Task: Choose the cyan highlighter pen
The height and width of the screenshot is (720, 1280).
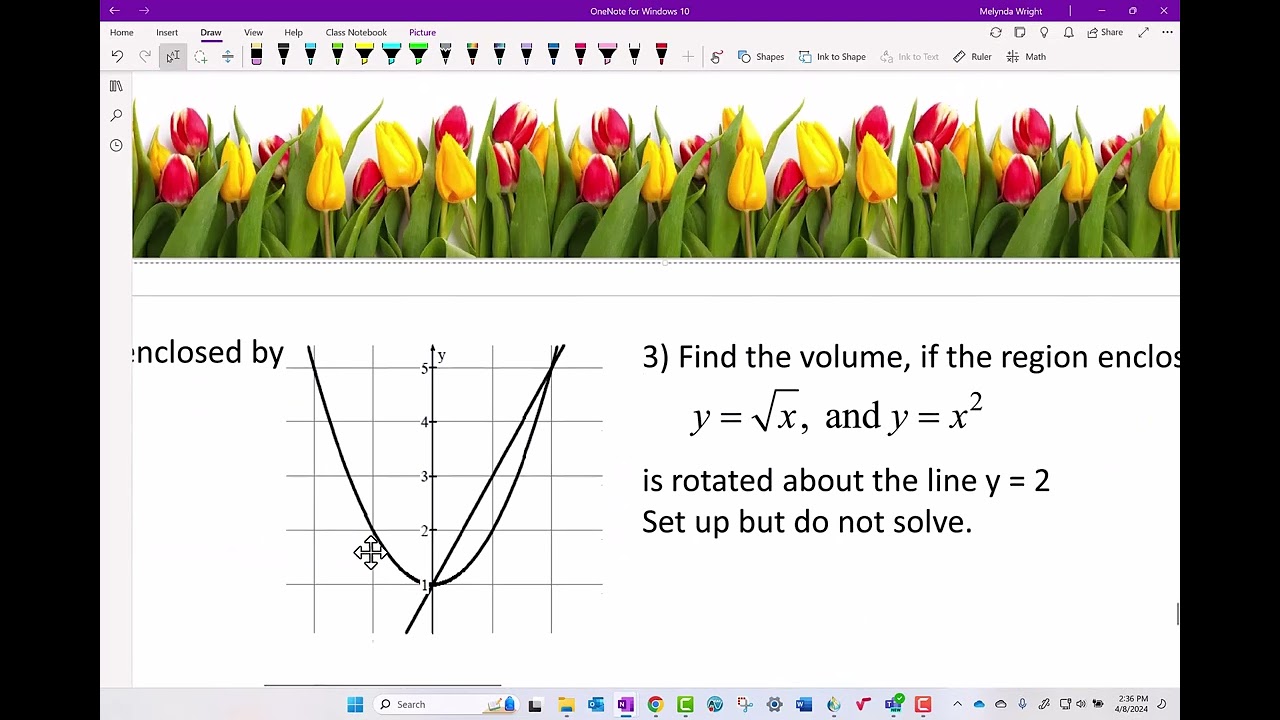Action: coord(391,55)
